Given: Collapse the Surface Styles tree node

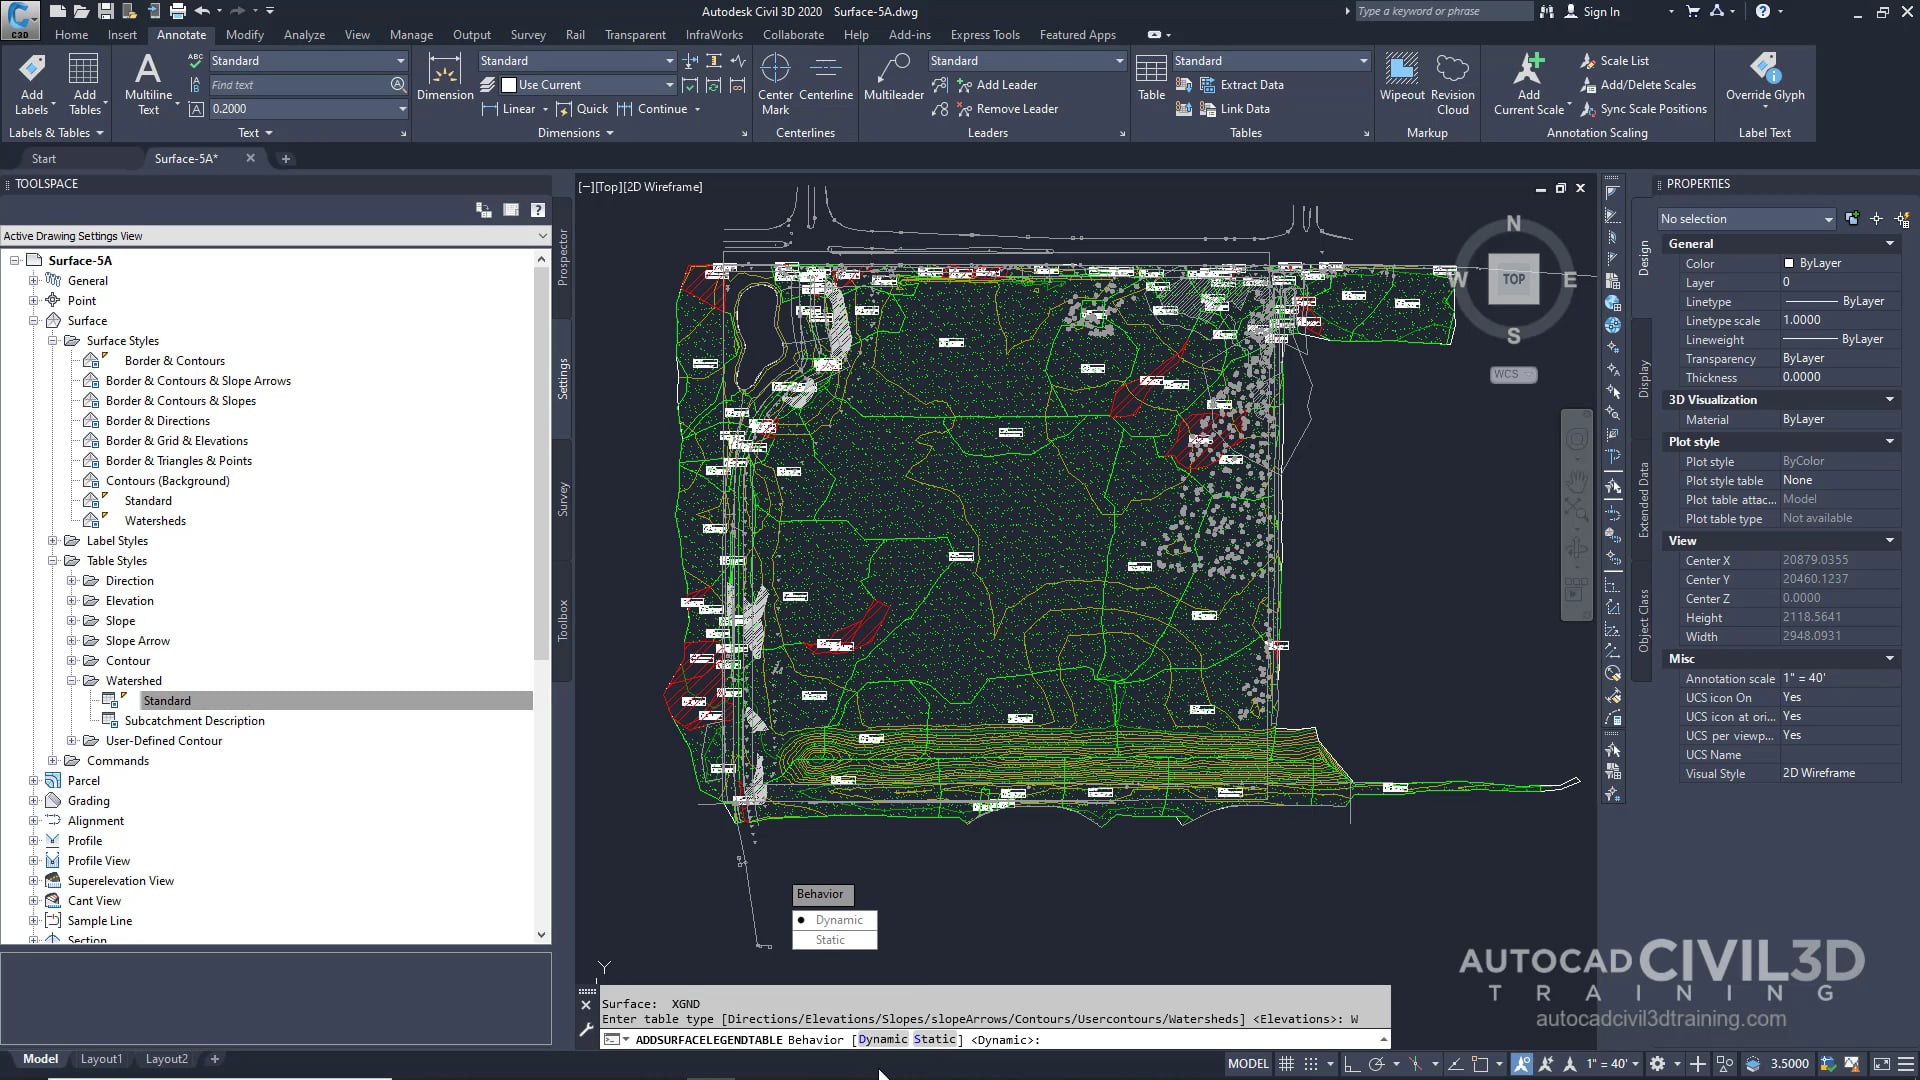Looking at the screenshot, I should click(x=53, y=341).
